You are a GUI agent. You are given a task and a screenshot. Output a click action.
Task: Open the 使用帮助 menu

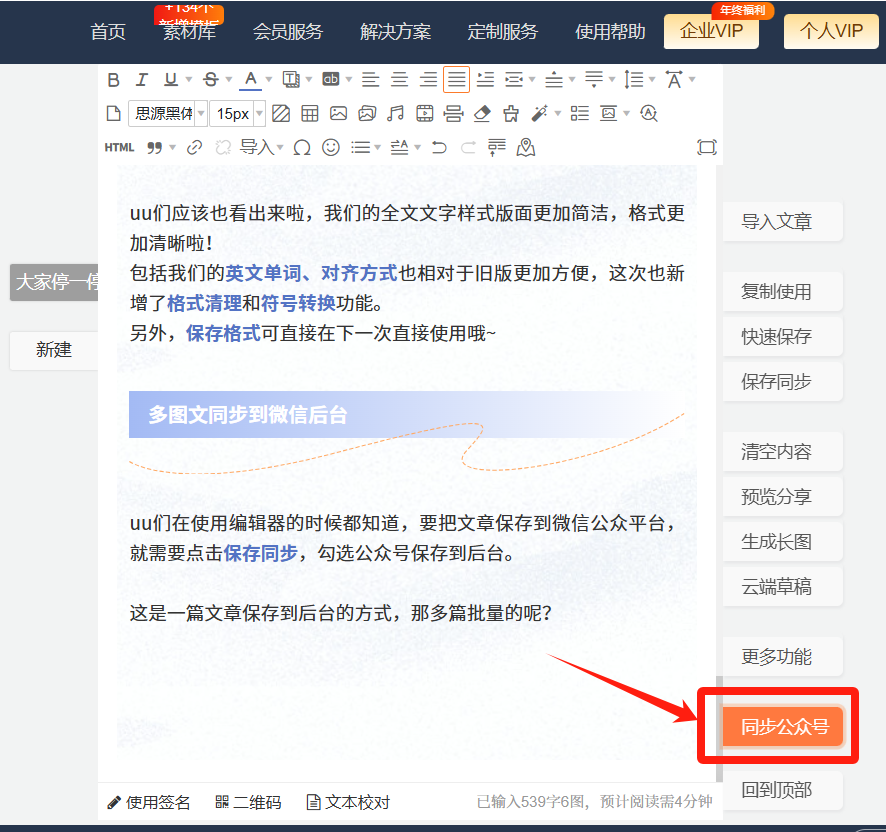pos(610,32)
